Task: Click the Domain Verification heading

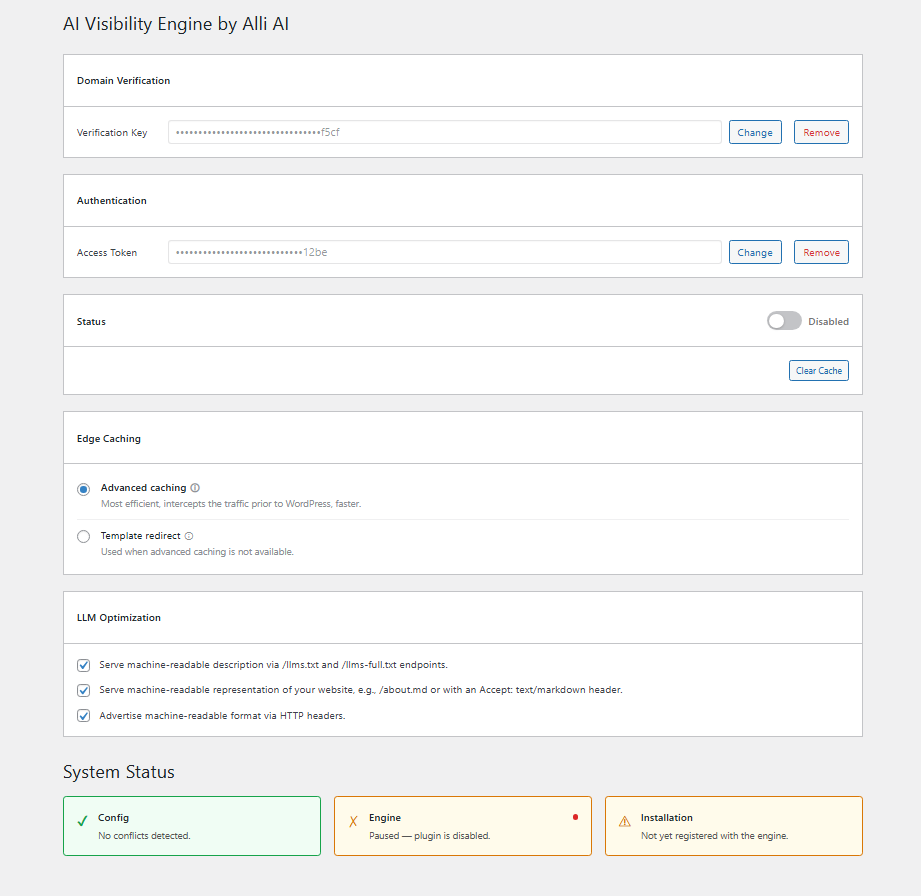Action: pyautogui.click(x=123, y=80)
